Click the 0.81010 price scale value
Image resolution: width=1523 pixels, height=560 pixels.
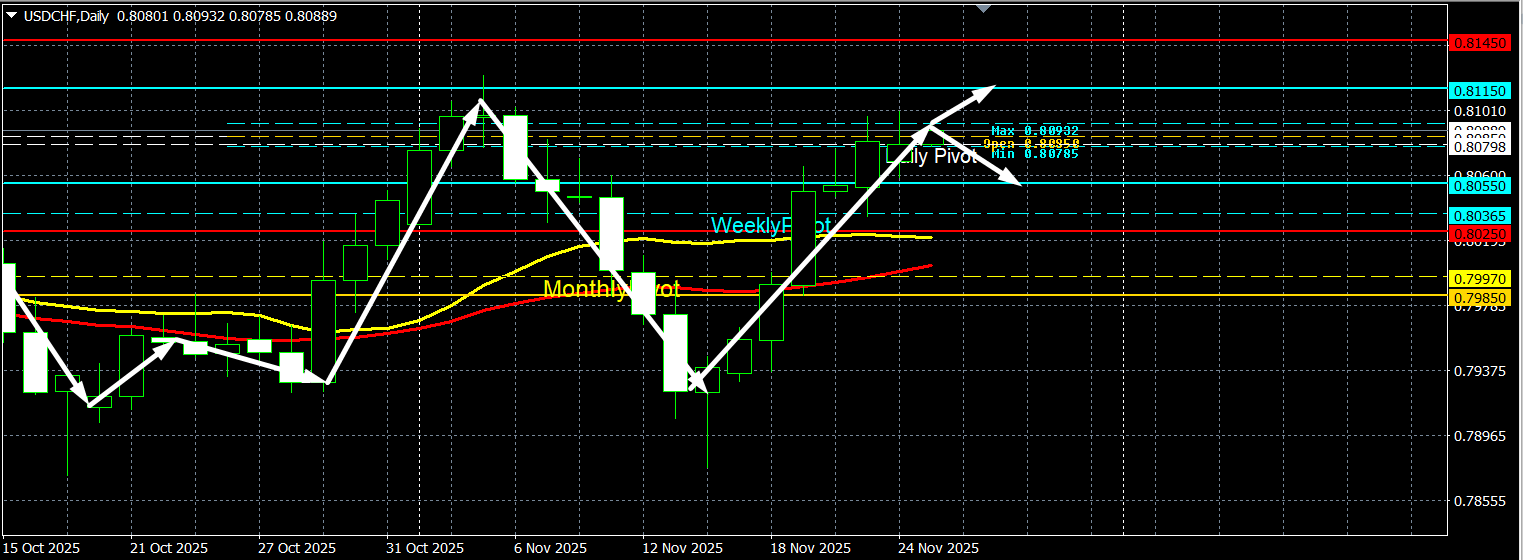point(1481,111)
